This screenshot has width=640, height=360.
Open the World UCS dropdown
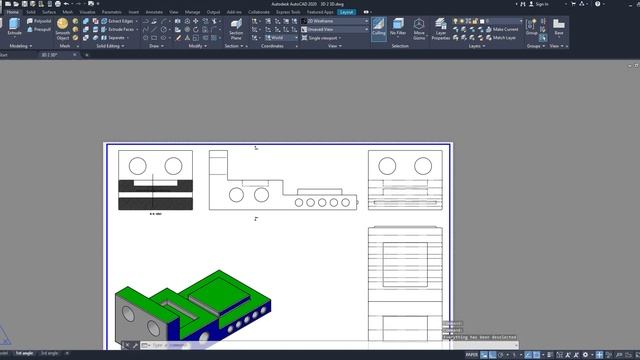282,38
